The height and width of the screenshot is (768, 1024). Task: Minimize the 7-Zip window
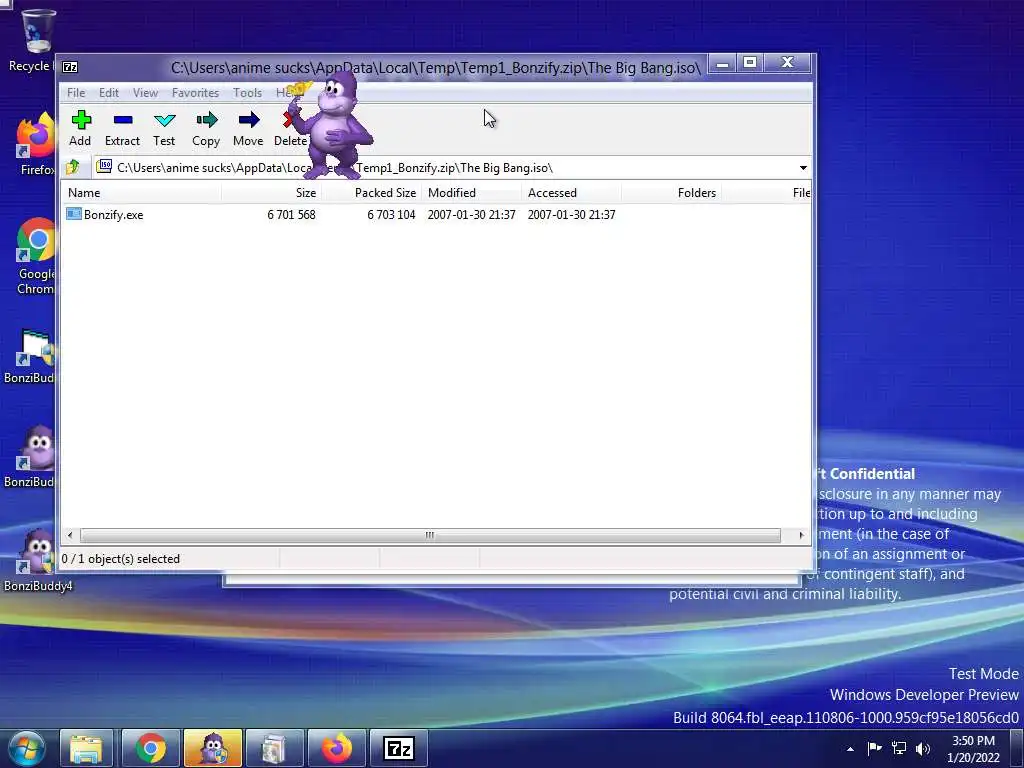point(722,63)
